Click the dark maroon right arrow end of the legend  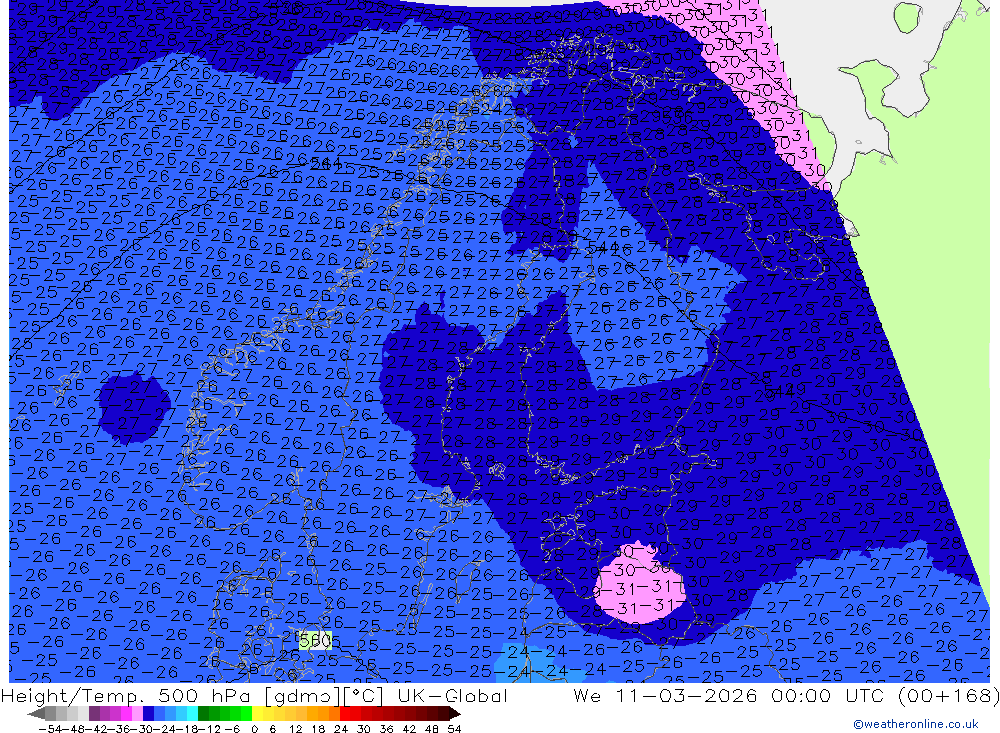coord(455,714)
